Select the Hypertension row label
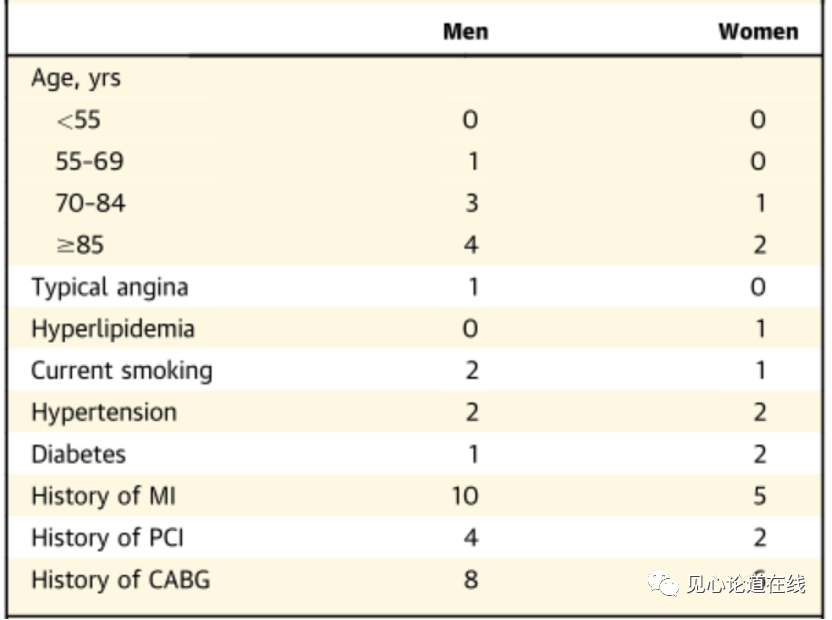 (104, 413)
